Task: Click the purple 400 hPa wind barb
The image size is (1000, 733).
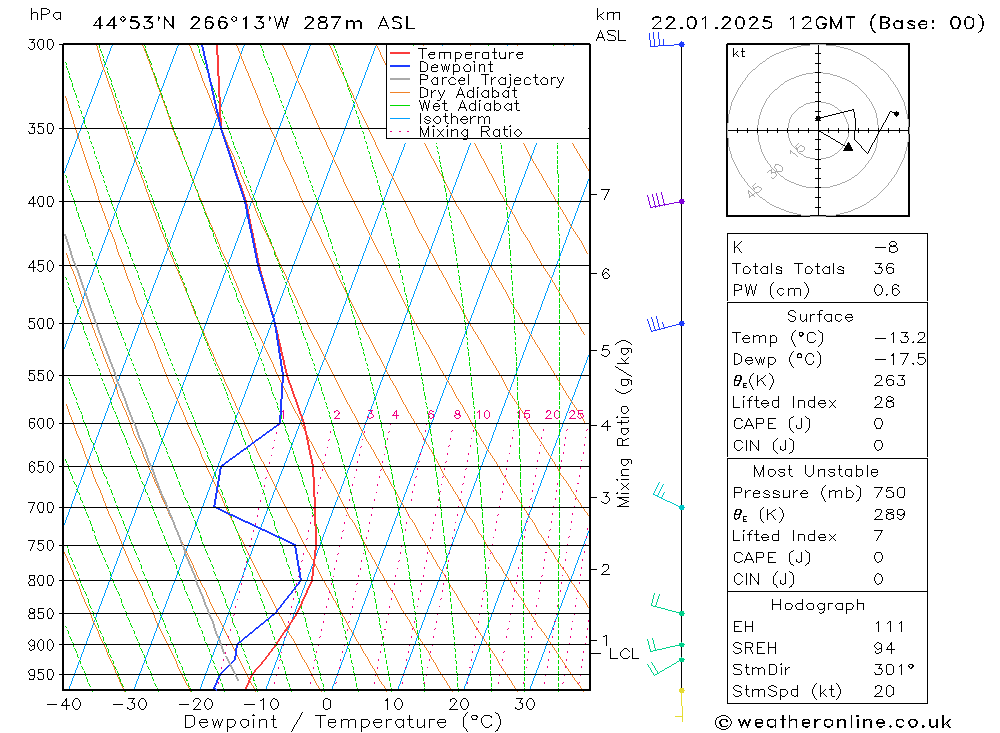Action: click(x=665, y=200)
